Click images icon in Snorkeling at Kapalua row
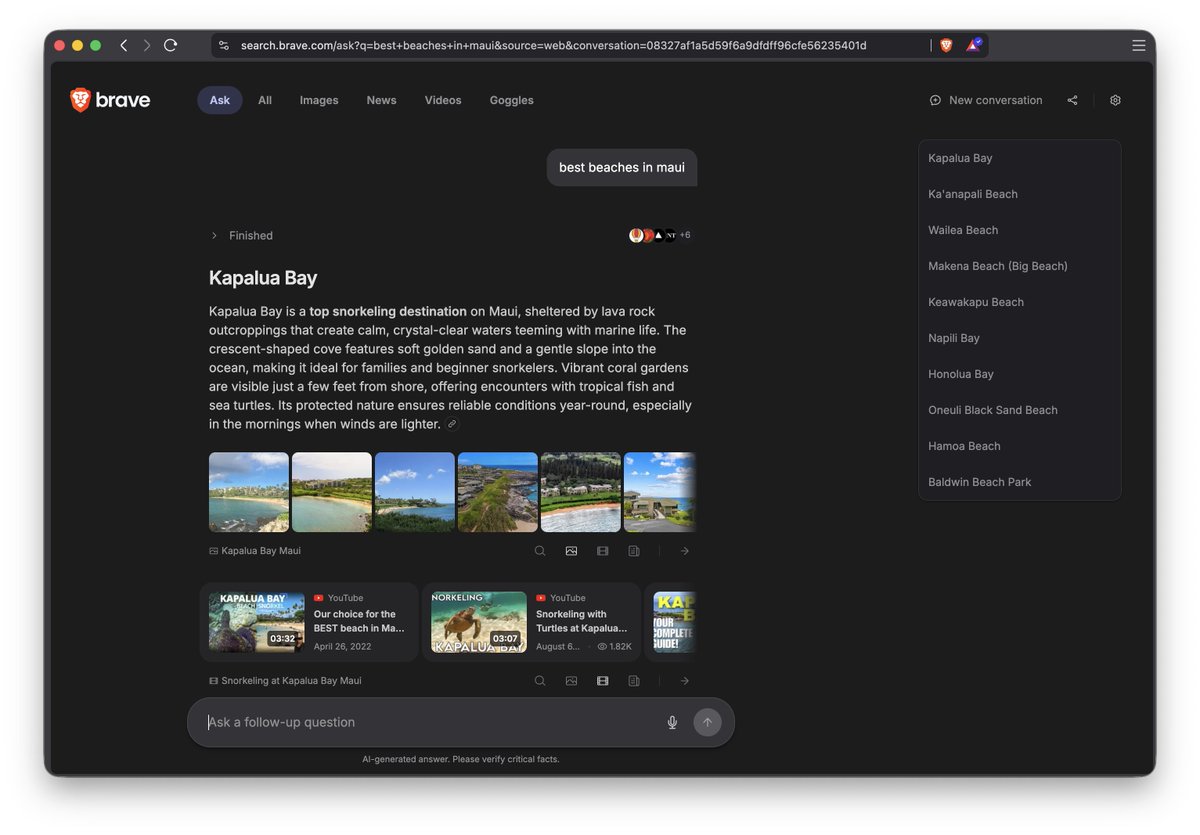The width and height of the screenshot is (1200, 835). tap(571, 681)
